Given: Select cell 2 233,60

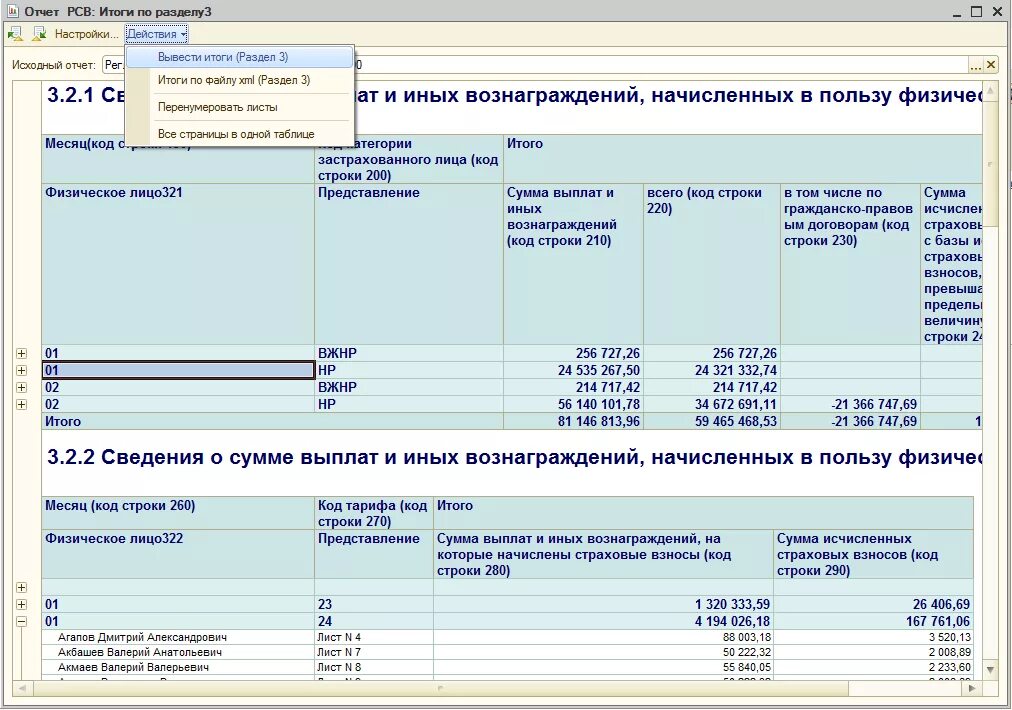Looking at the screenshot, I should 873,667.
